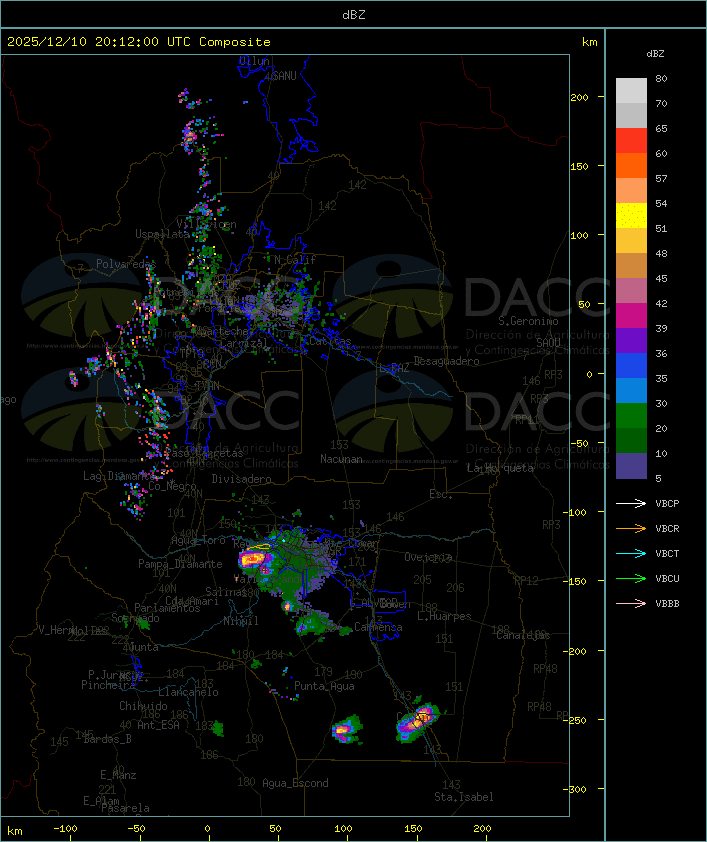707x842 pixels.
Task: Click the 0 tick on the horizontal axis
Action: pos(208,829)
